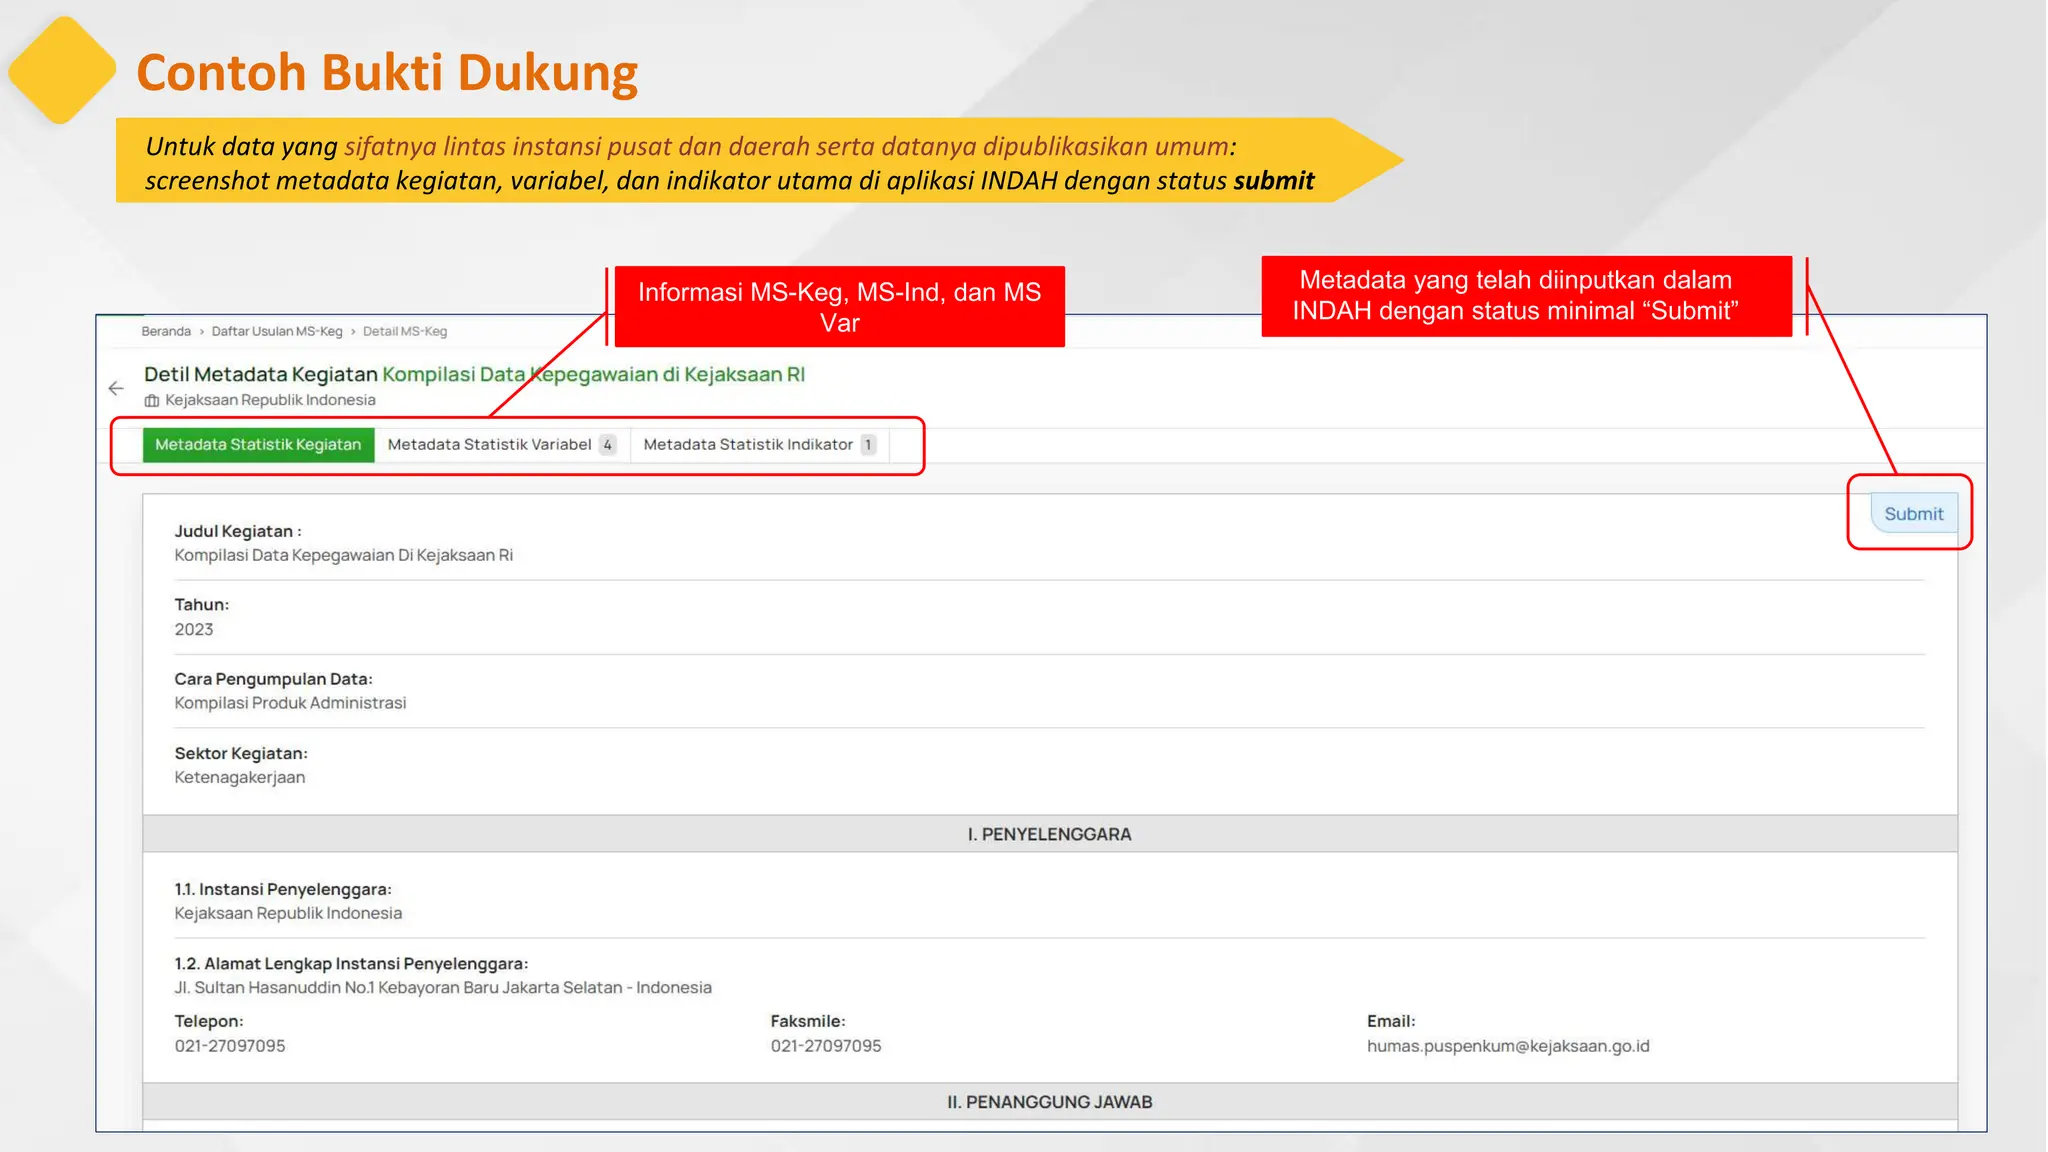Switch to Metadata Statistik Variabel tab
The height and width of the screenshot is (1152, 2048).
(x=501, y=445)
